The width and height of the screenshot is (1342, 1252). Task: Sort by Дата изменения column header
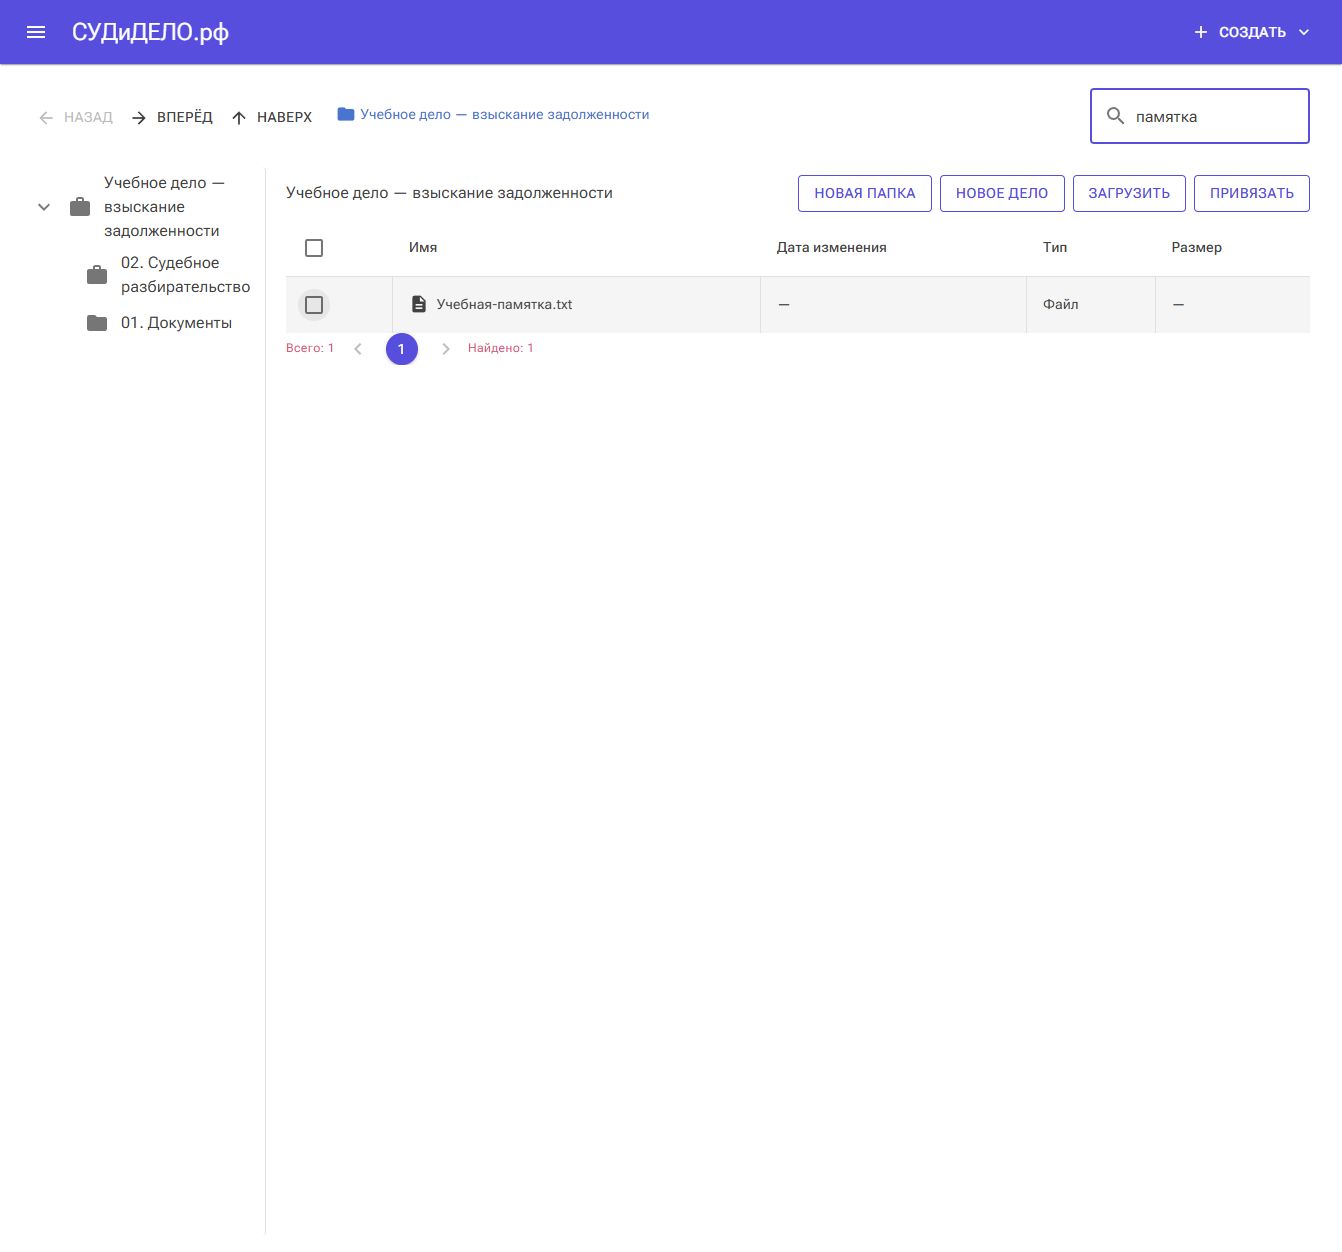click(832, 247)
